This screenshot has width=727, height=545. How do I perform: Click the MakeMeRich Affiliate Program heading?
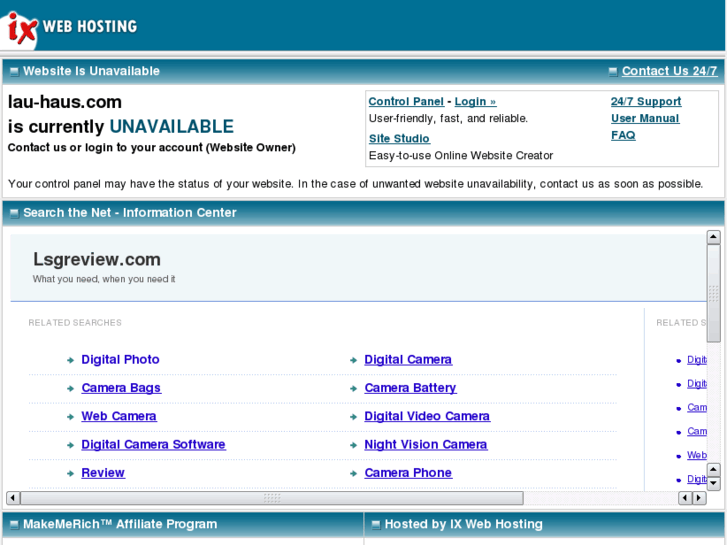[x=120, y=524]
